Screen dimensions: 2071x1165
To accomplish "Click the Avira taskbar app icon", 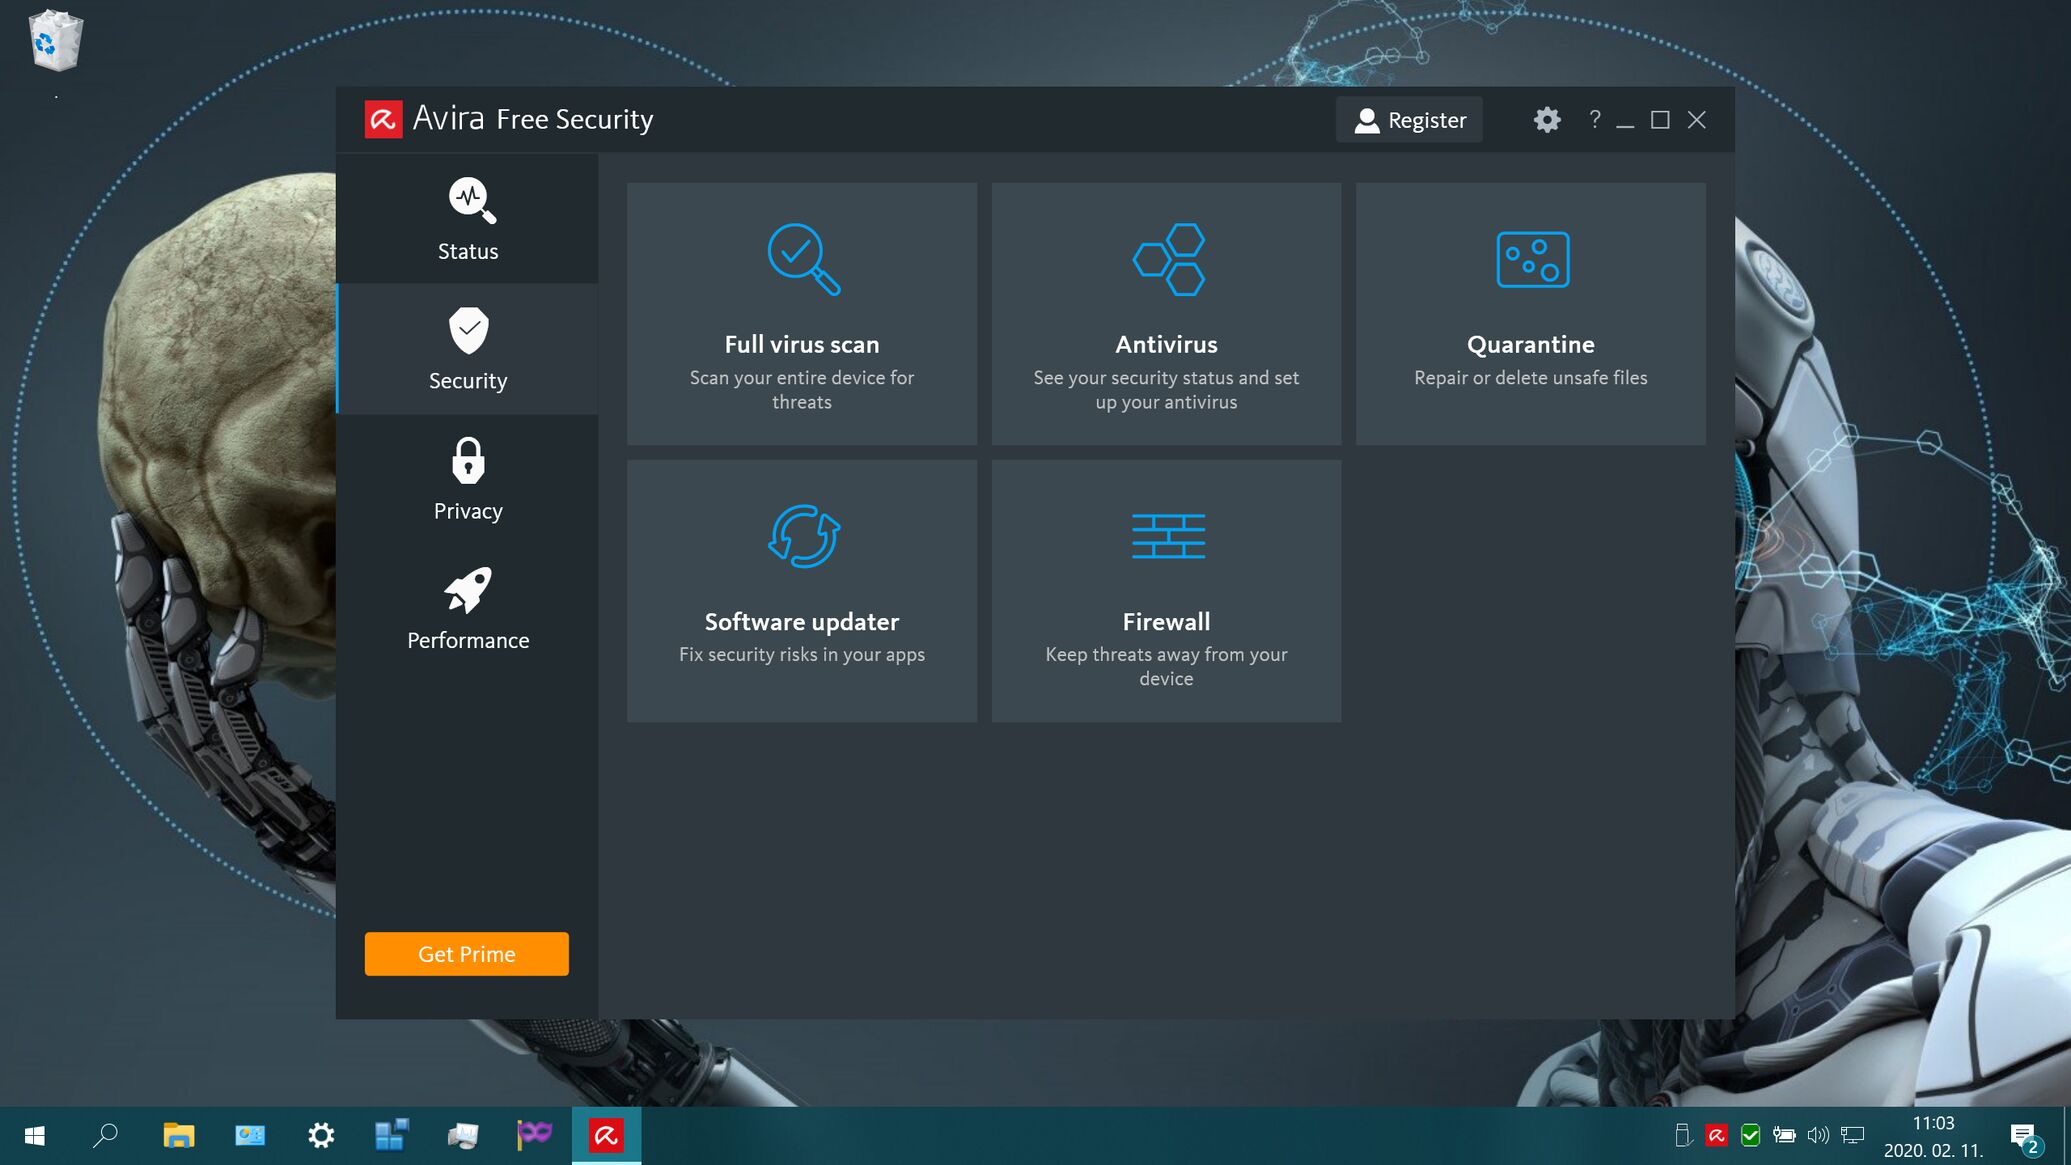I will tap(606, 1136).
